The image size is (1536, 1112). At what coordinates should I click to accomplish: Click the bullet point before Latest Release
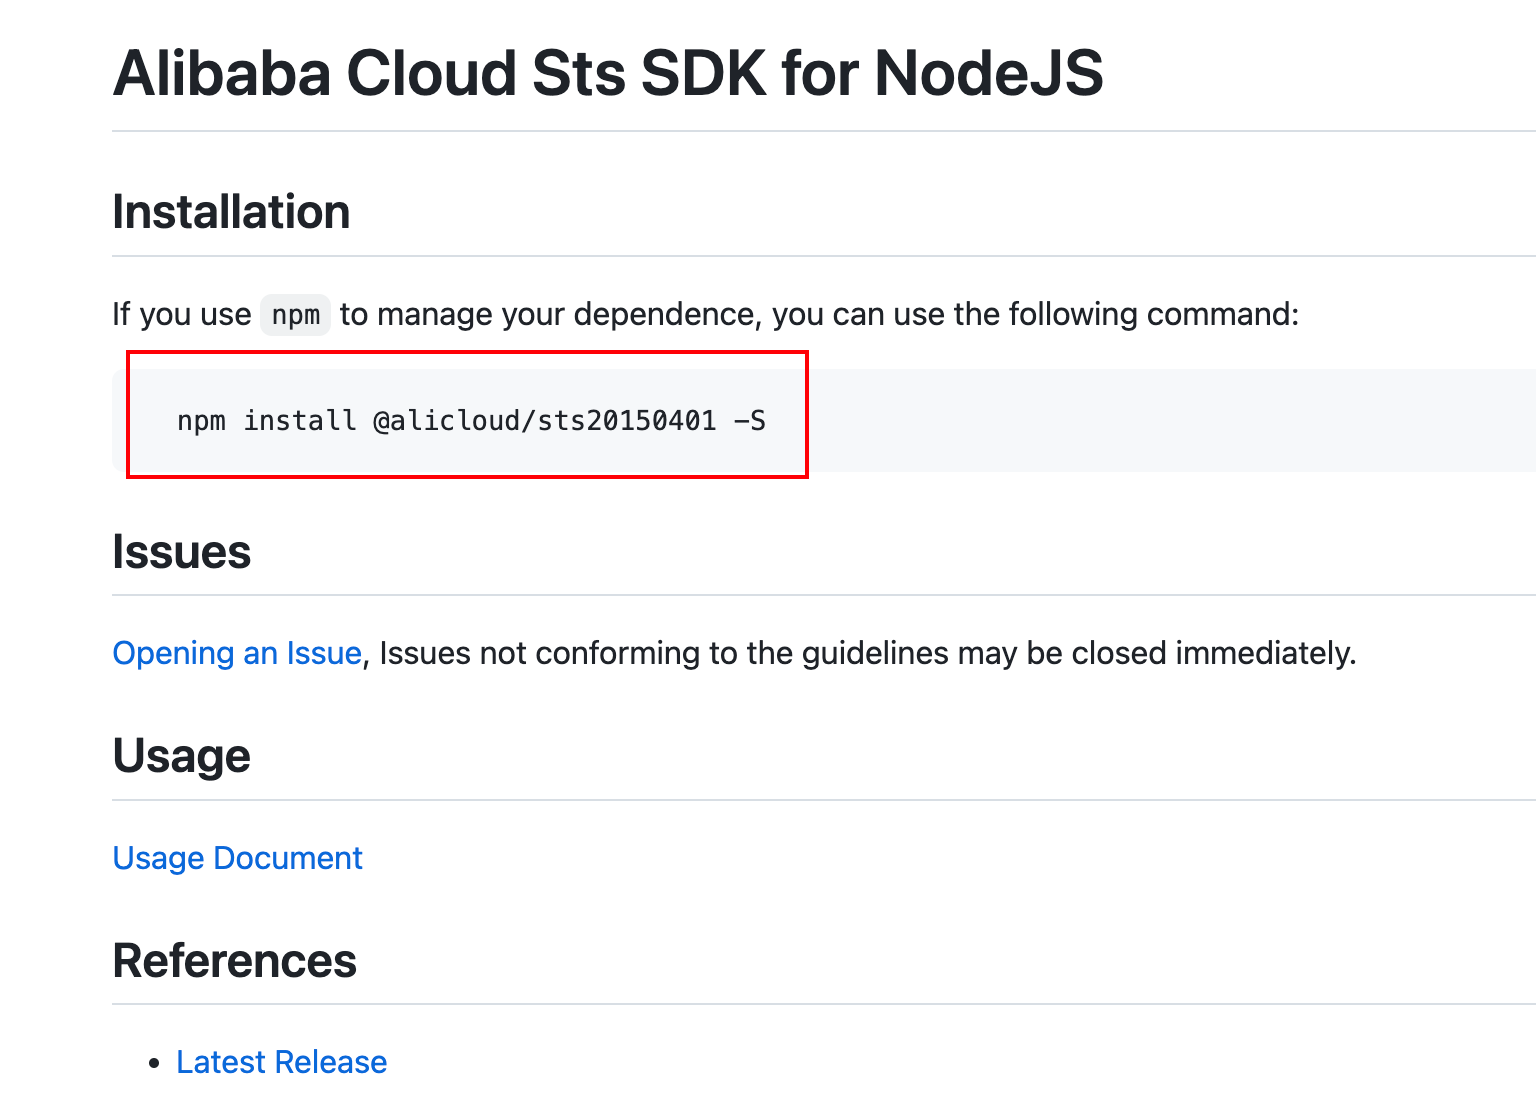click(154, 1063)
